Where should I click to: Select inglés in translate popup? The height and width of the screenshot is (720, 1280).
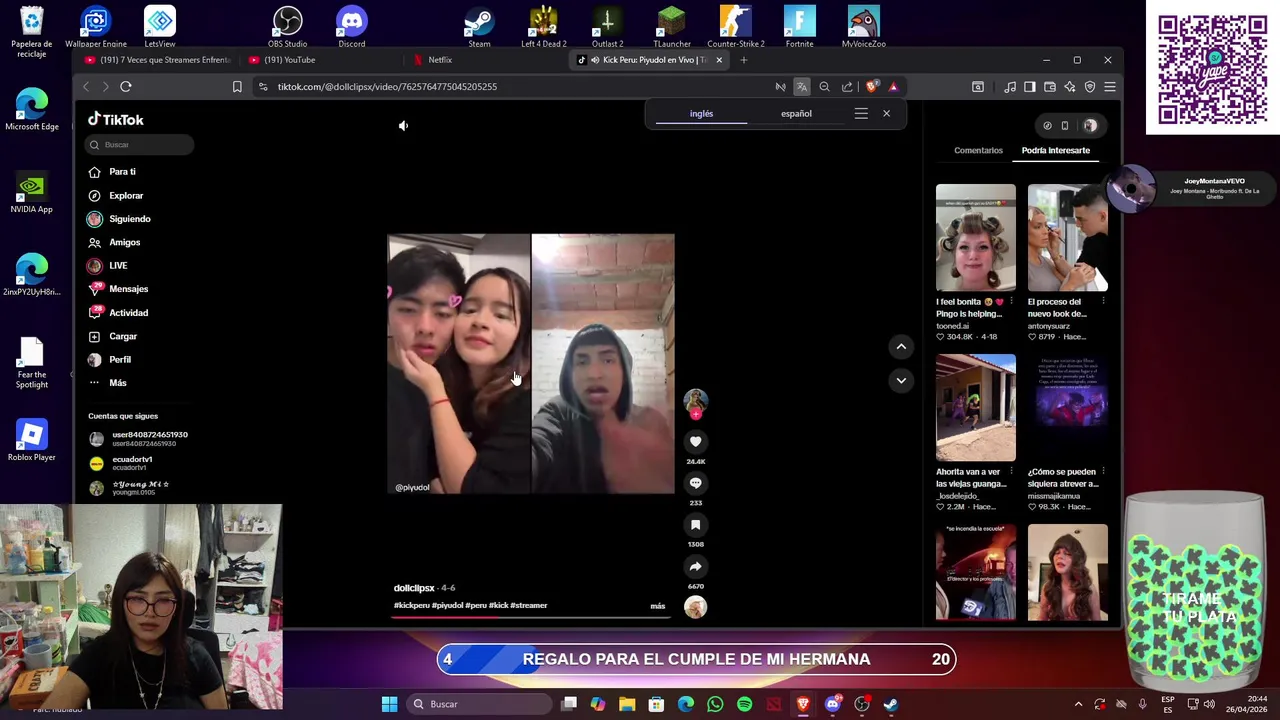pyautogui.click(x=701, y=114)
